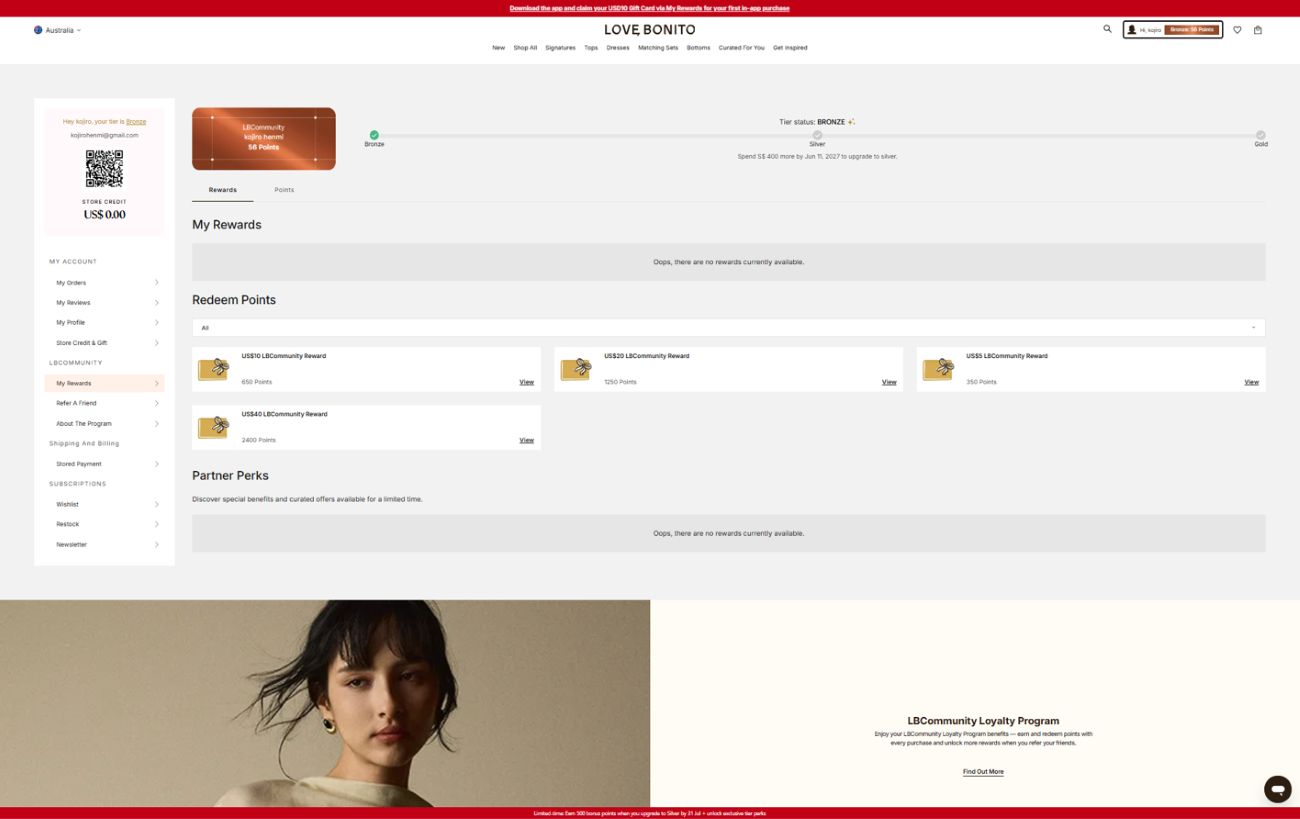Open the Tops menu
This screenshot has width=1300, height=819.
(x=591, y=48)
